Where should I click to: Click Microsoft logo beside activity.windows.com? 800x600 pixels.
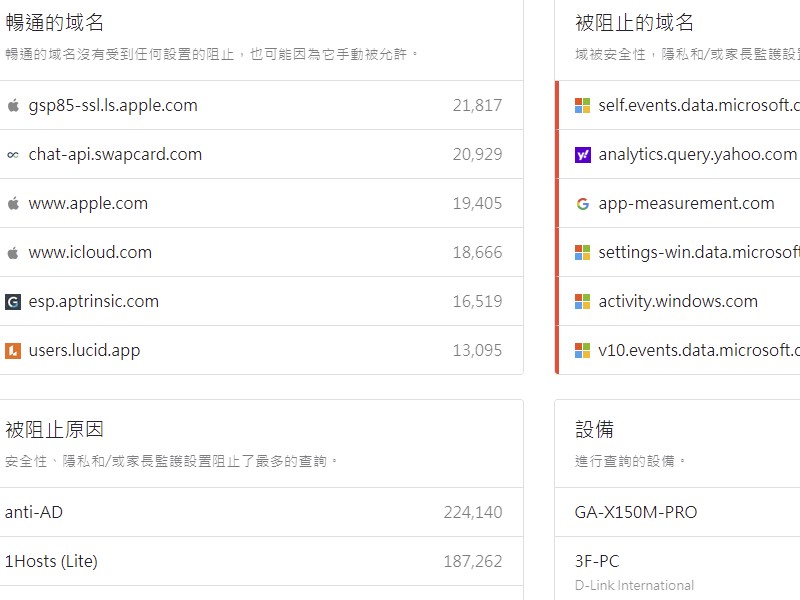(x=582, y=302)
